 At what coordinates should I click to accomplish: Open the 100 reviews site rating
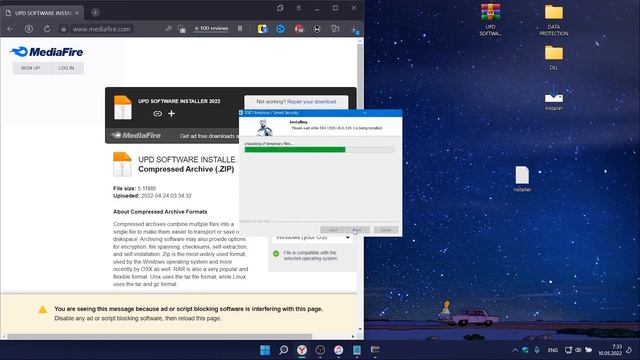(x=211, y=29)
